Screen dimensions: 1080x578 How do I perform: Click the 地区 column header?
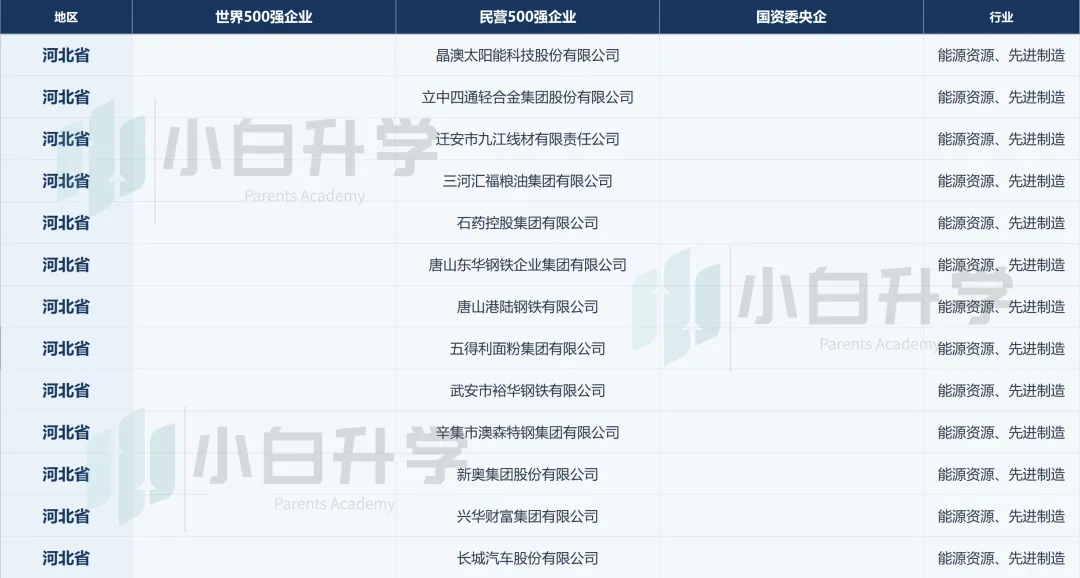(x=66, y=17)
